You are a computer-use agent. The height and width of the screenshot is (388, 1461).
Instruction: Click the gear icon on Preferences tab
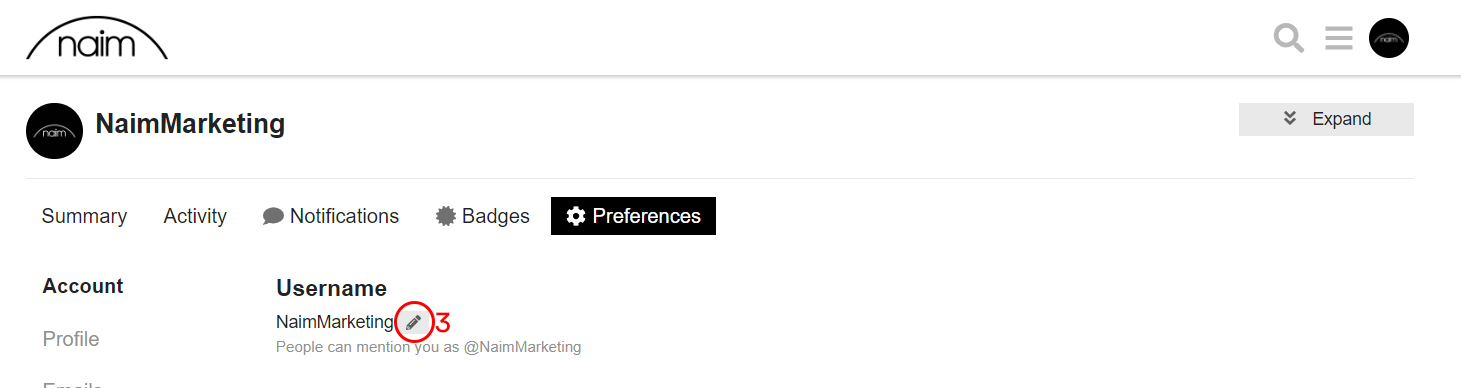point(575,216)
